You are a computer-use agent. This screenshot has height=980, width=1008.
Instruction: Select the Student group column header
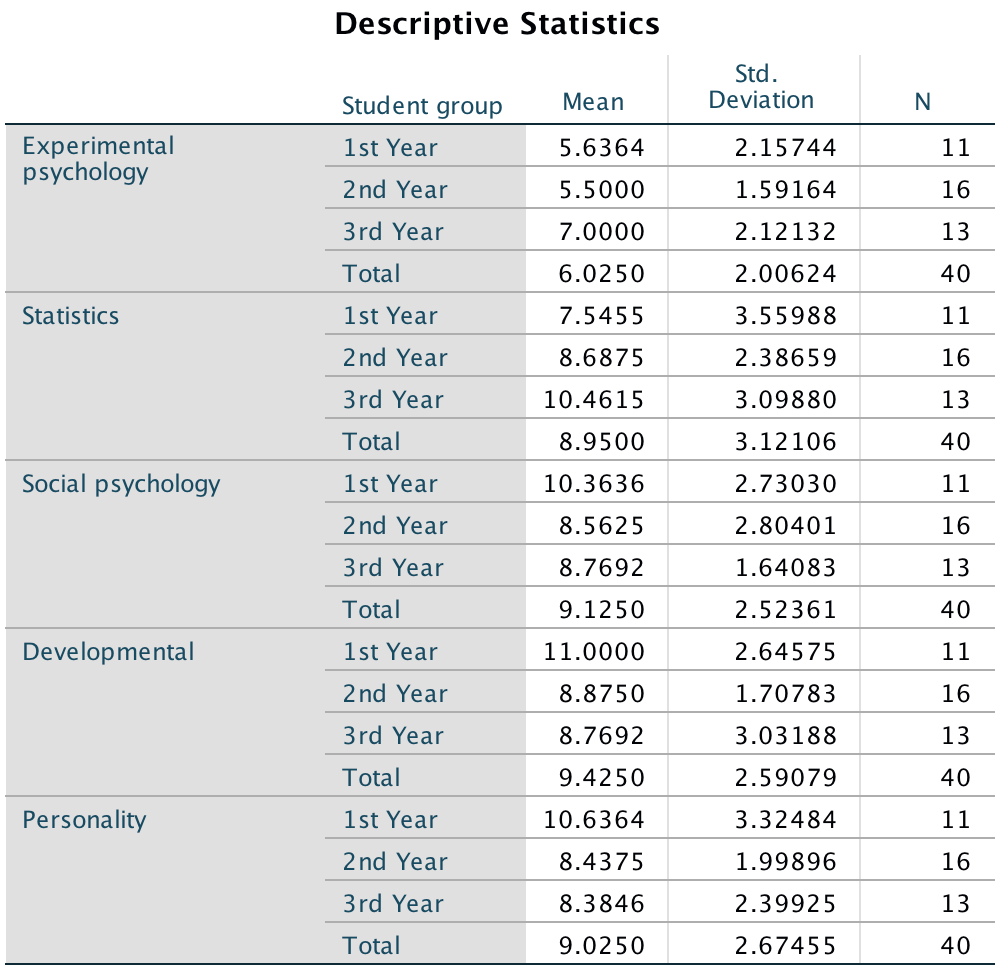coord(422,106)
